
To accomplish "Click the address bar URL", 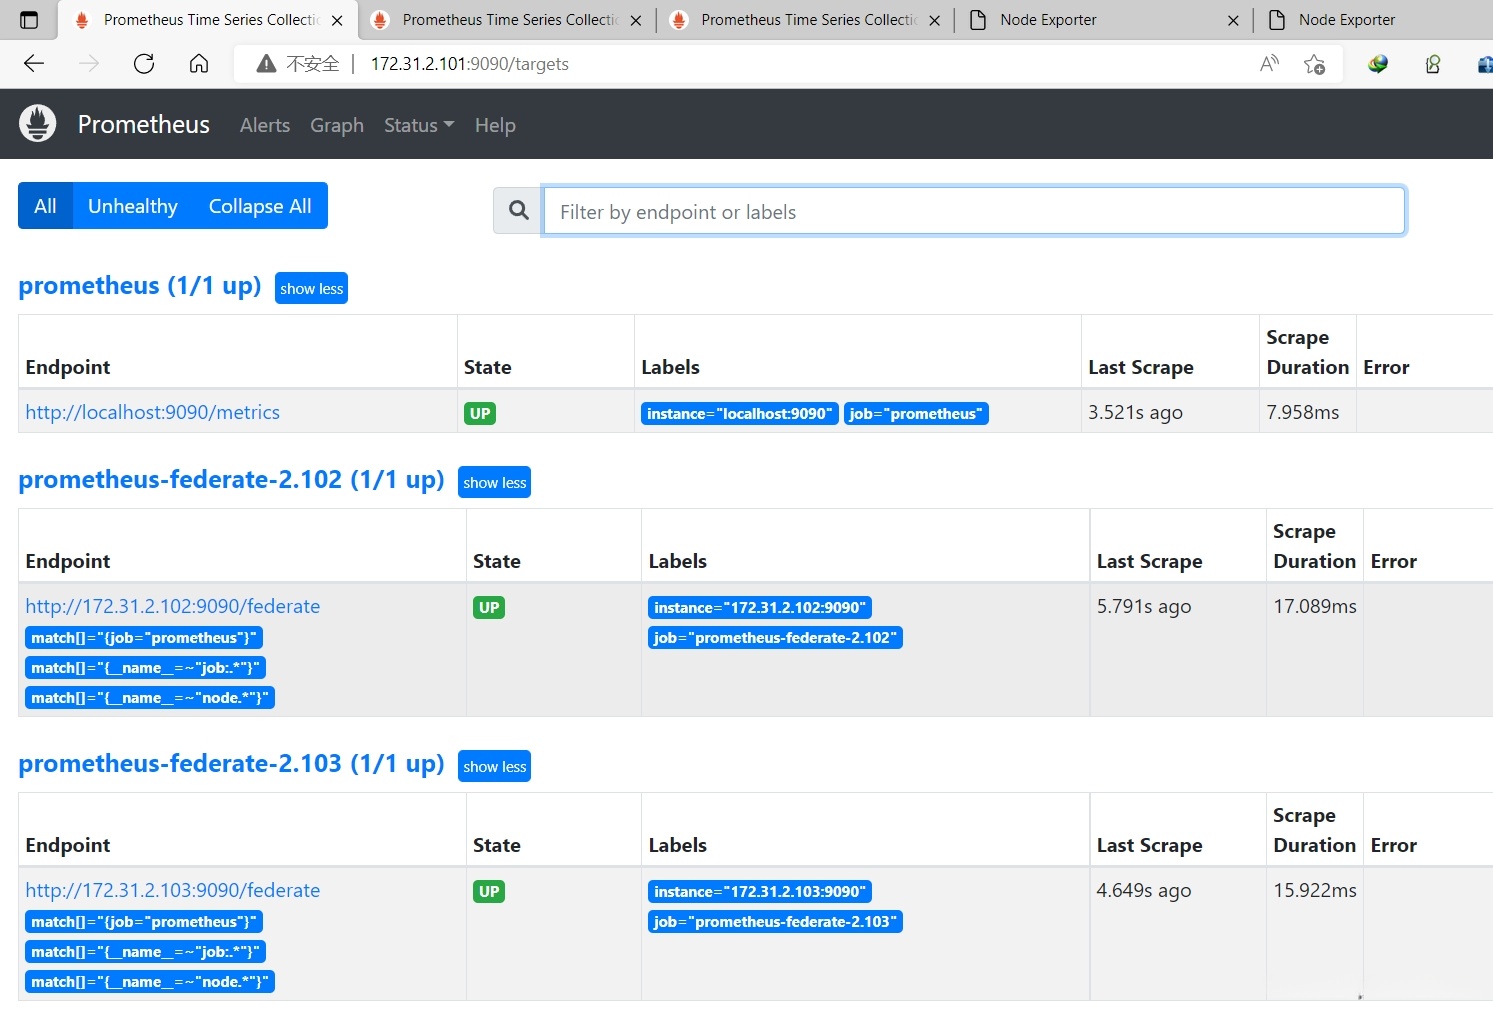I will [x=470, y=64].
